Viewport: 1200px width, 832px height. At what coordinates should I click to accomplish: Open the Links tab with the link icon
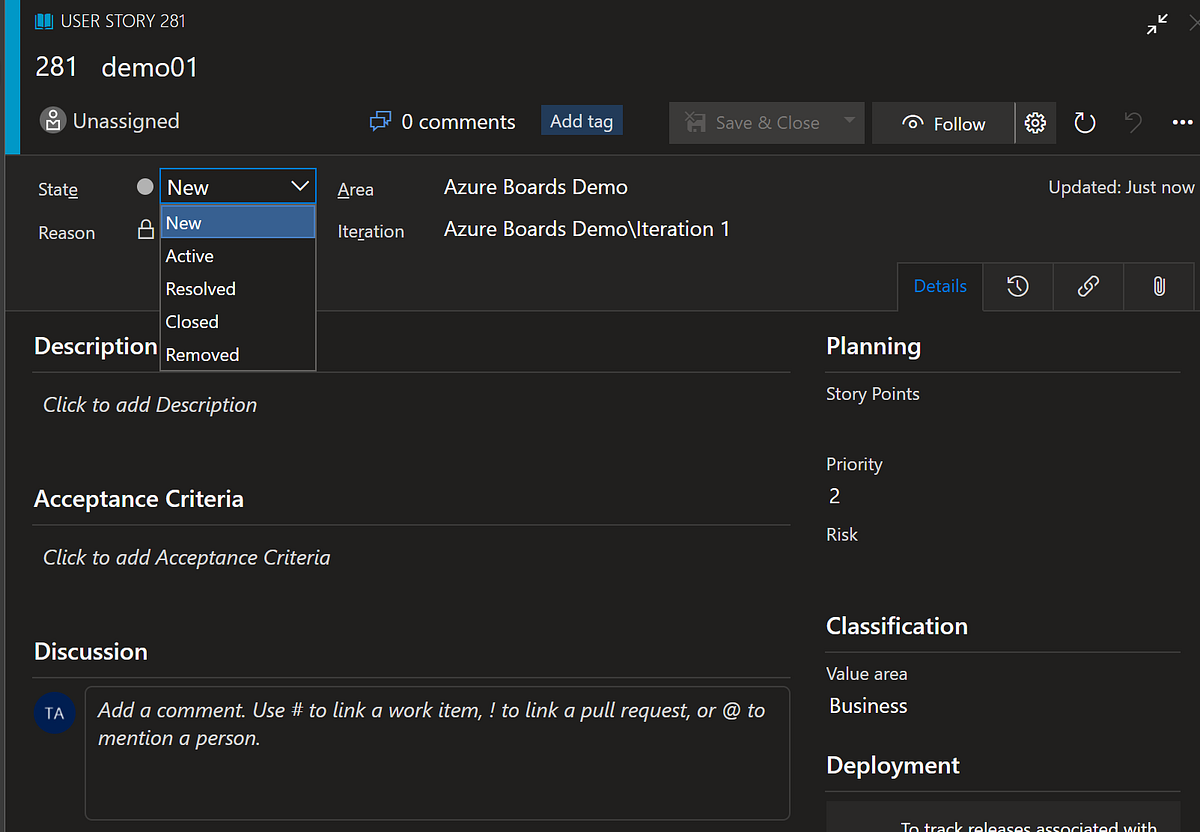point(1087,286)
